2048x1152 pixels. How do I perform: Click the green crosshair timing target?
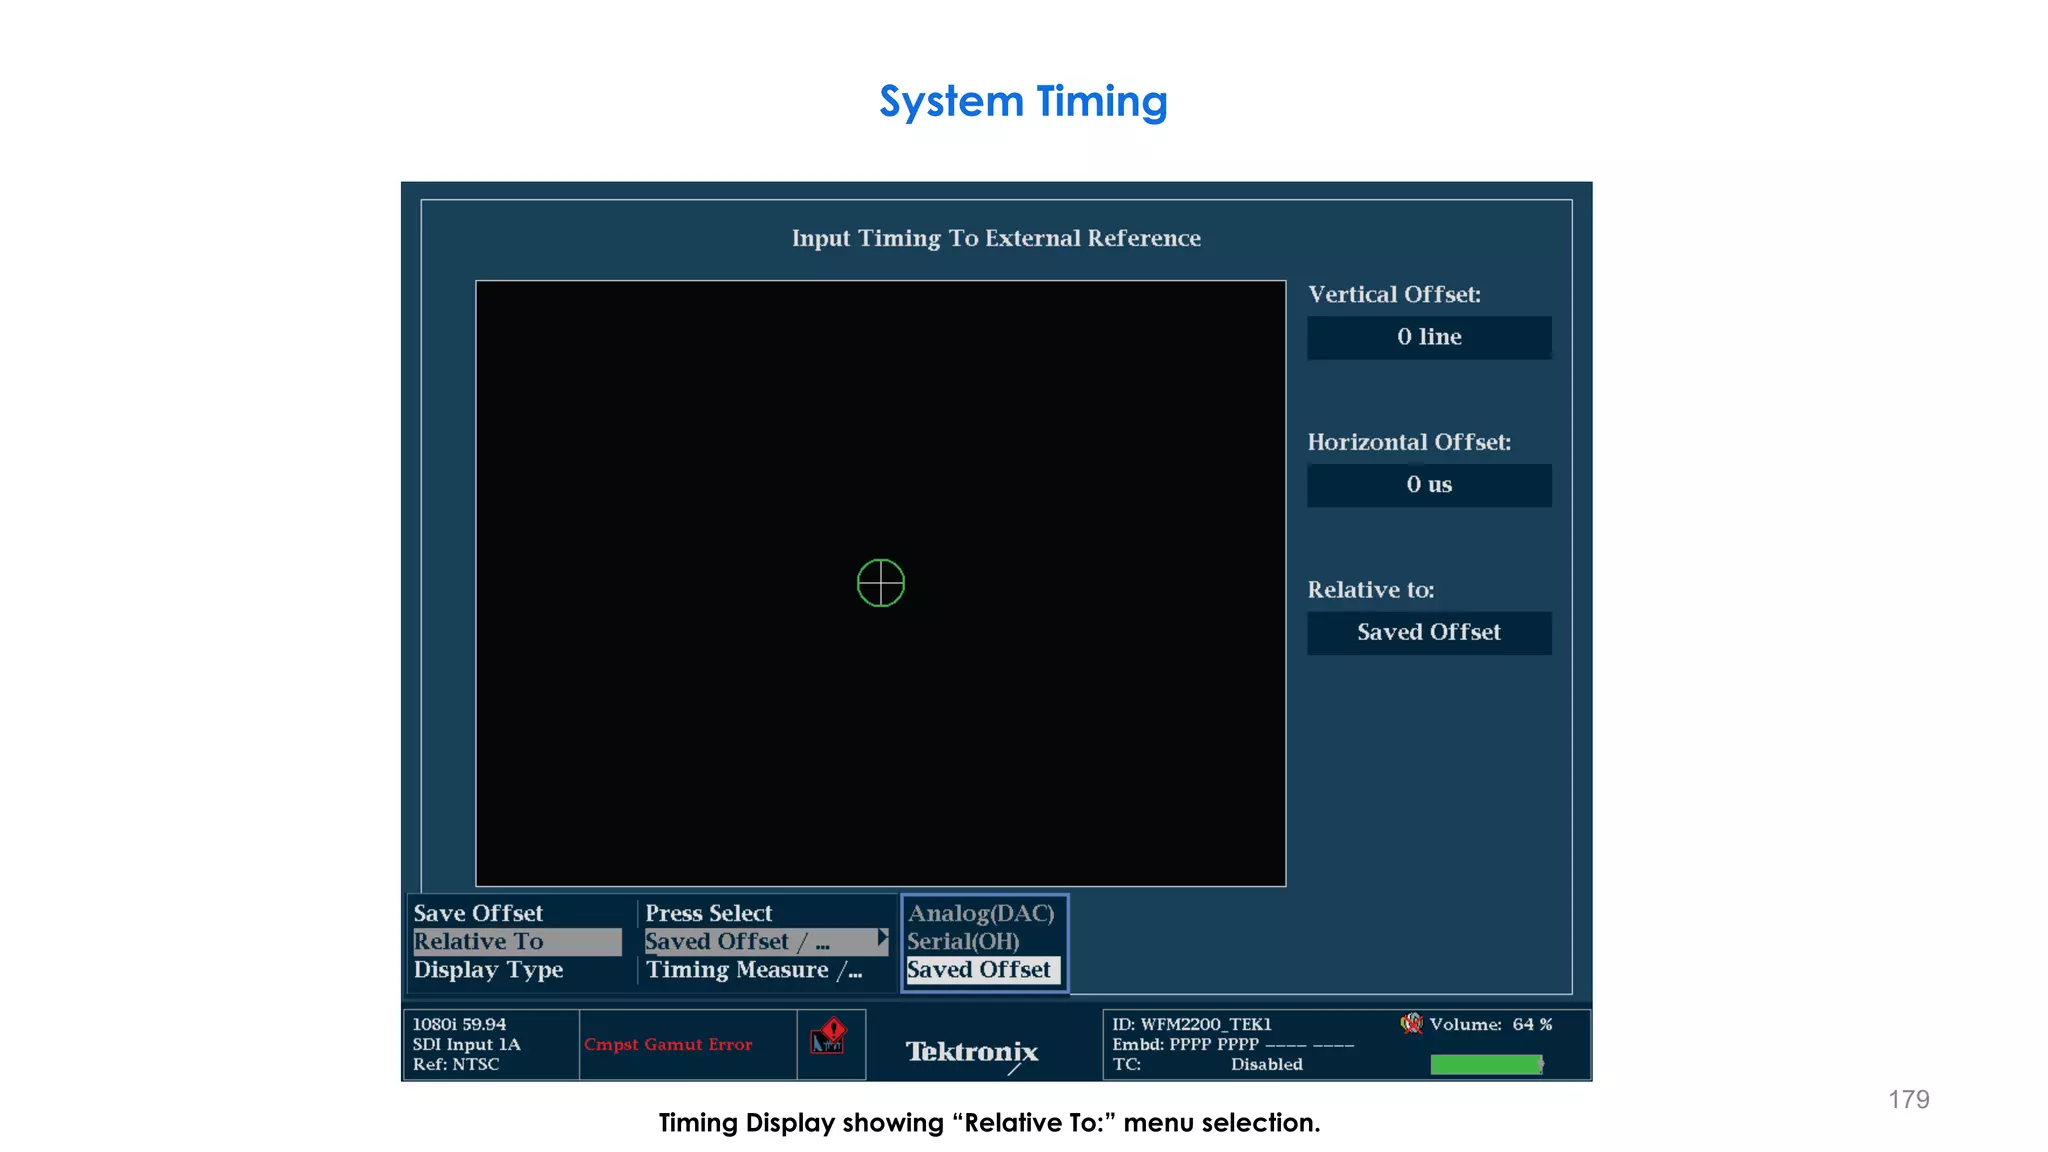pyautogui.click(x=881, y=583)
